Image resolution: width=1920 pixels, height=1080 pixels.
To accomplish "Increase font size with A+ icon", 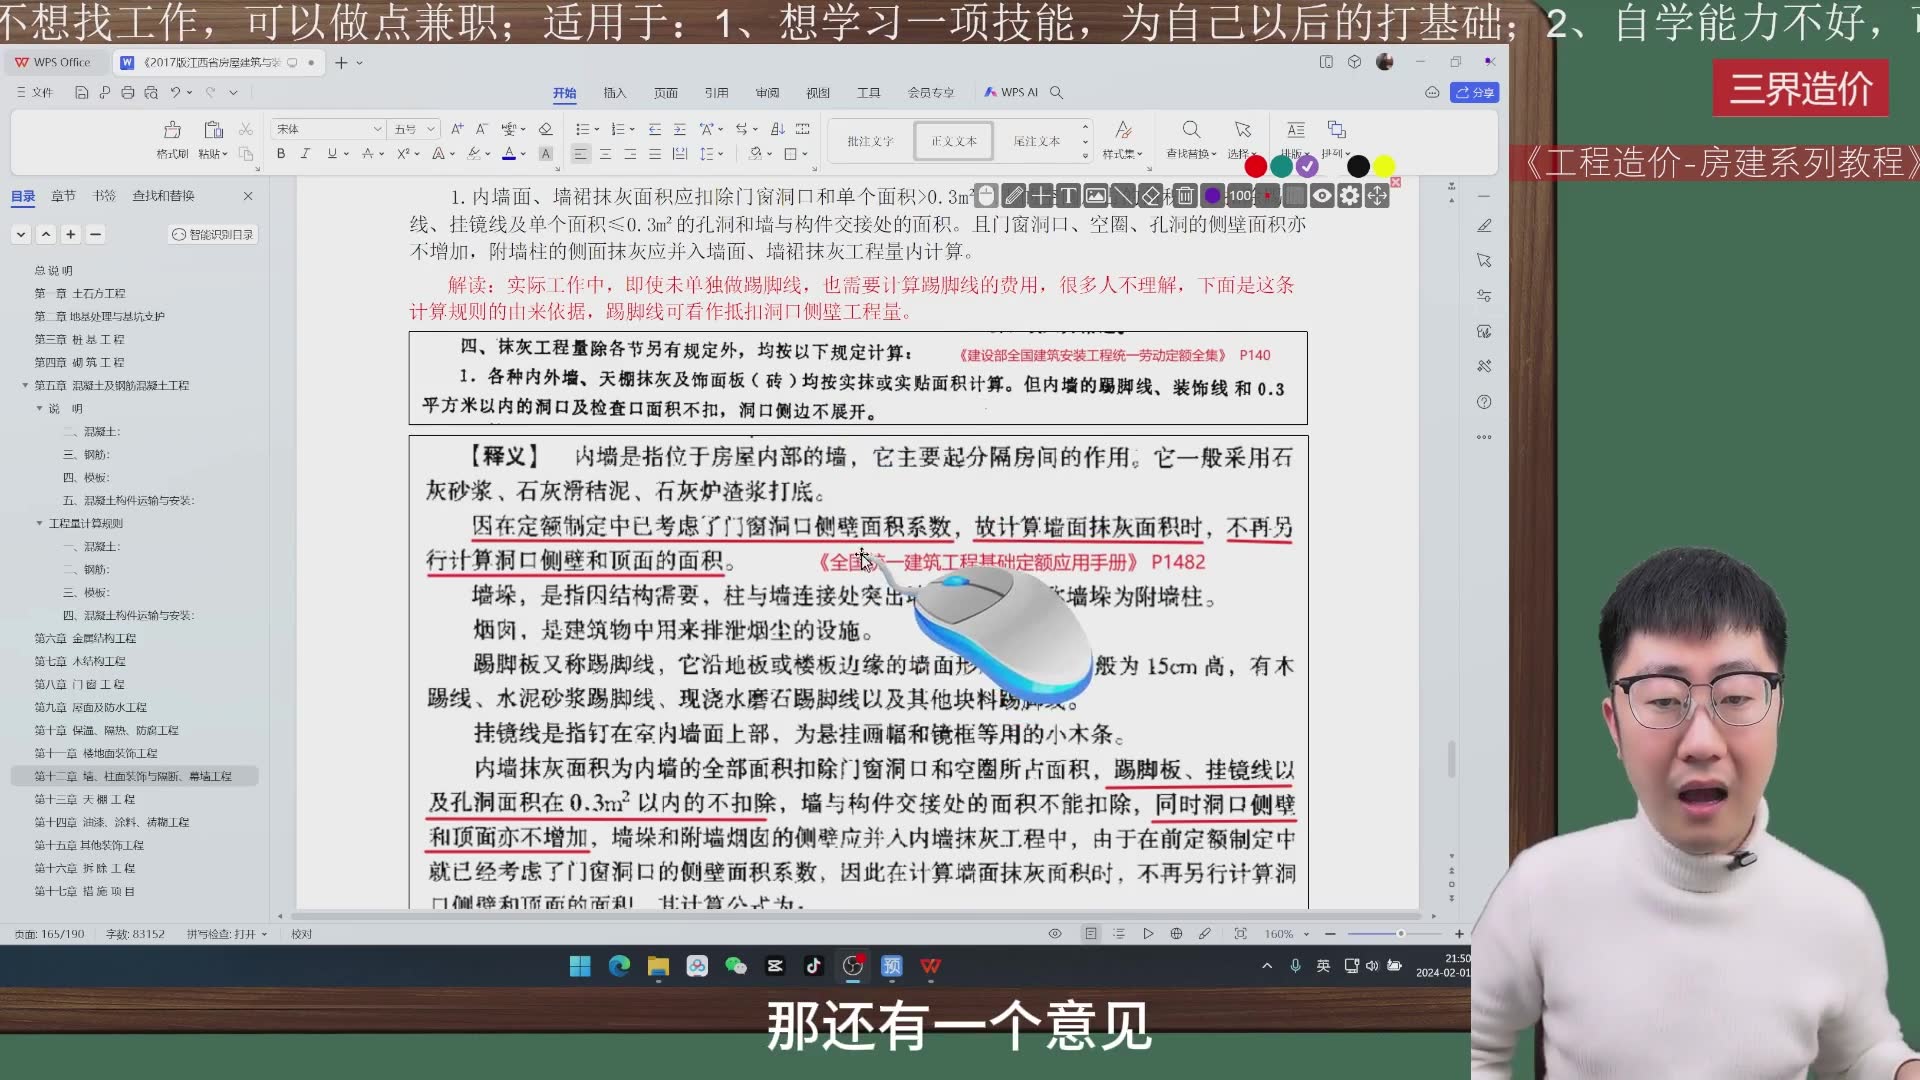I will (x=457, y=129).
